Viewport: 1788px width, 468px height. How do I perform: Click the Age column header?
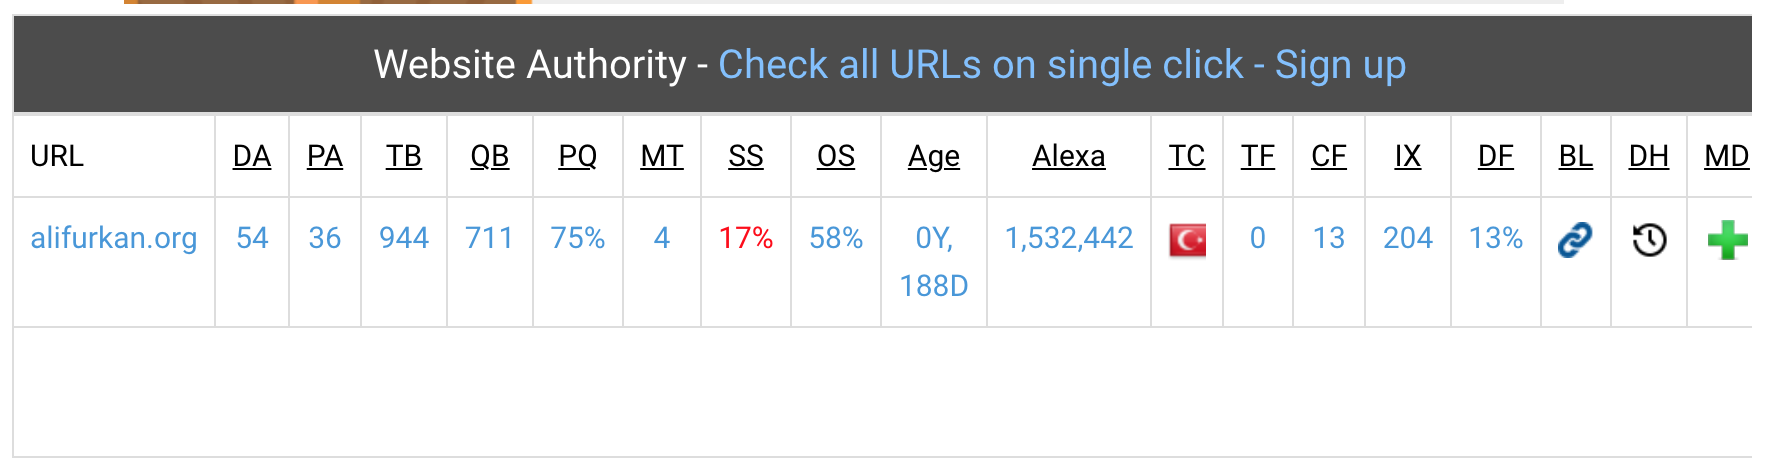(934, 157)
